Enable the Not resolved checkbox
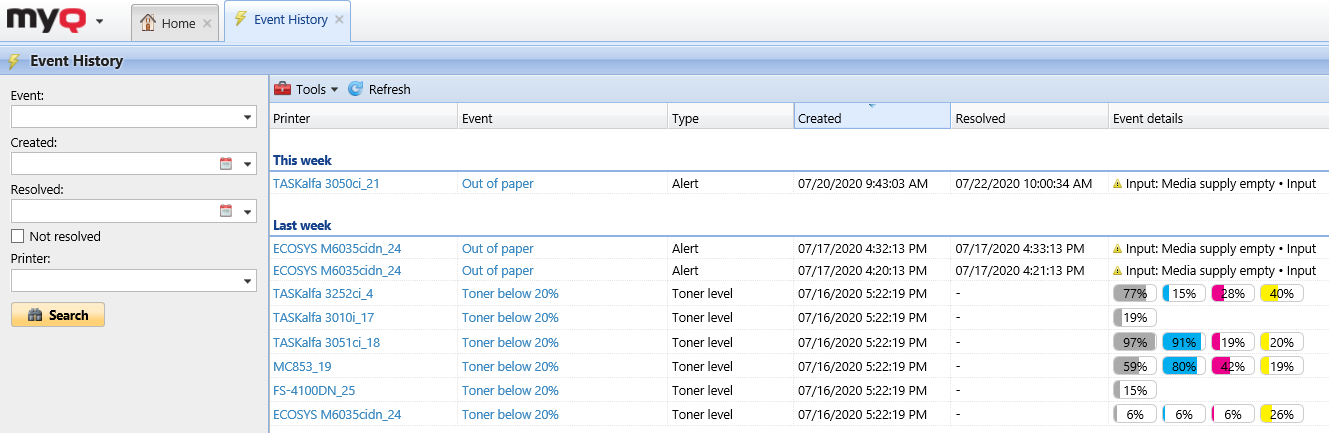Screen dimensions: 1329x433 [x=17, y=237]
